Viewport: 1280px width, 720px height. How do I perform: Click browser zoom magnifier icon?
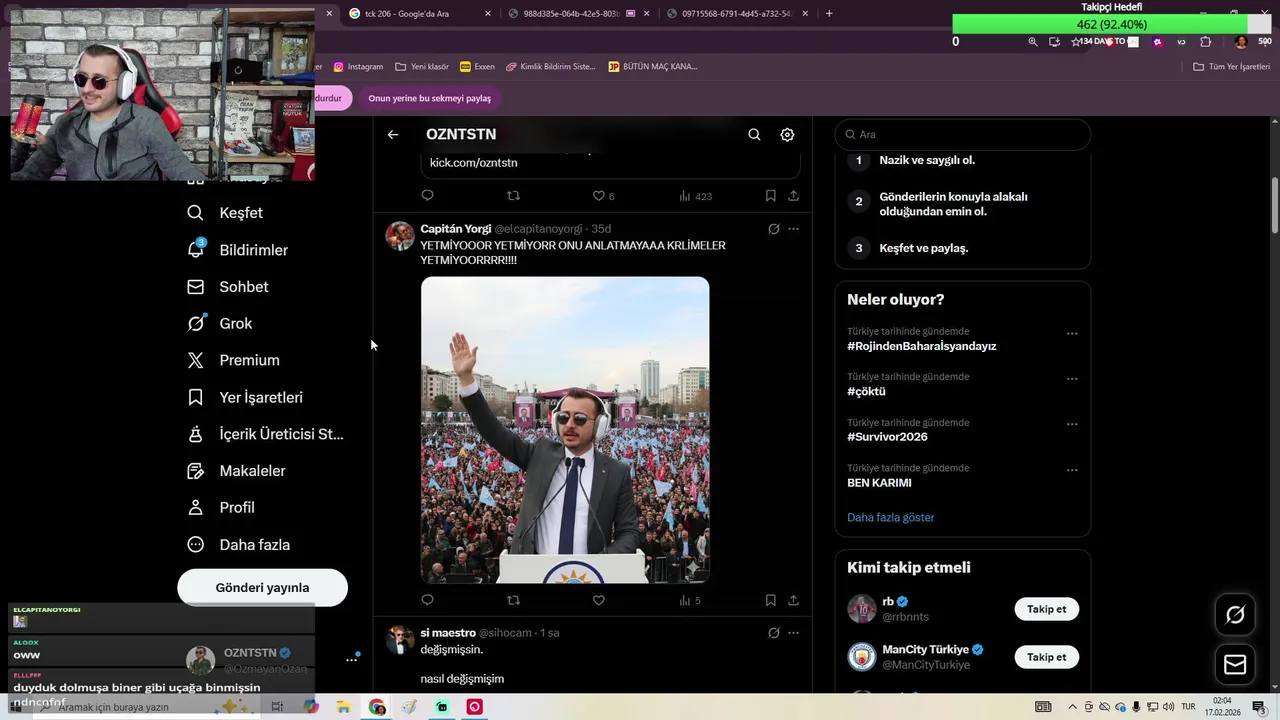[1033, 42]
